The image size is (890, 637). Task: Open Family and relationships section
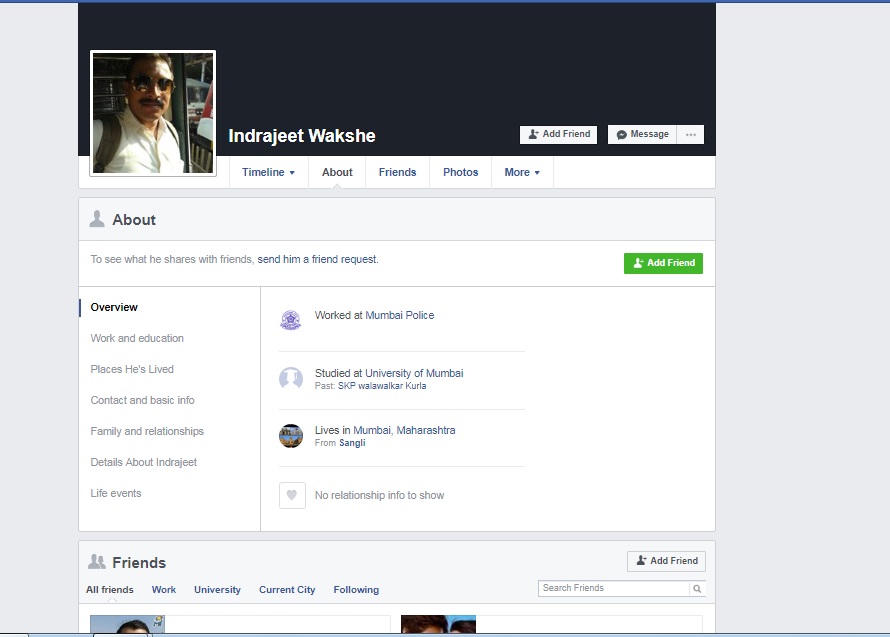click(x=147, y=431)
